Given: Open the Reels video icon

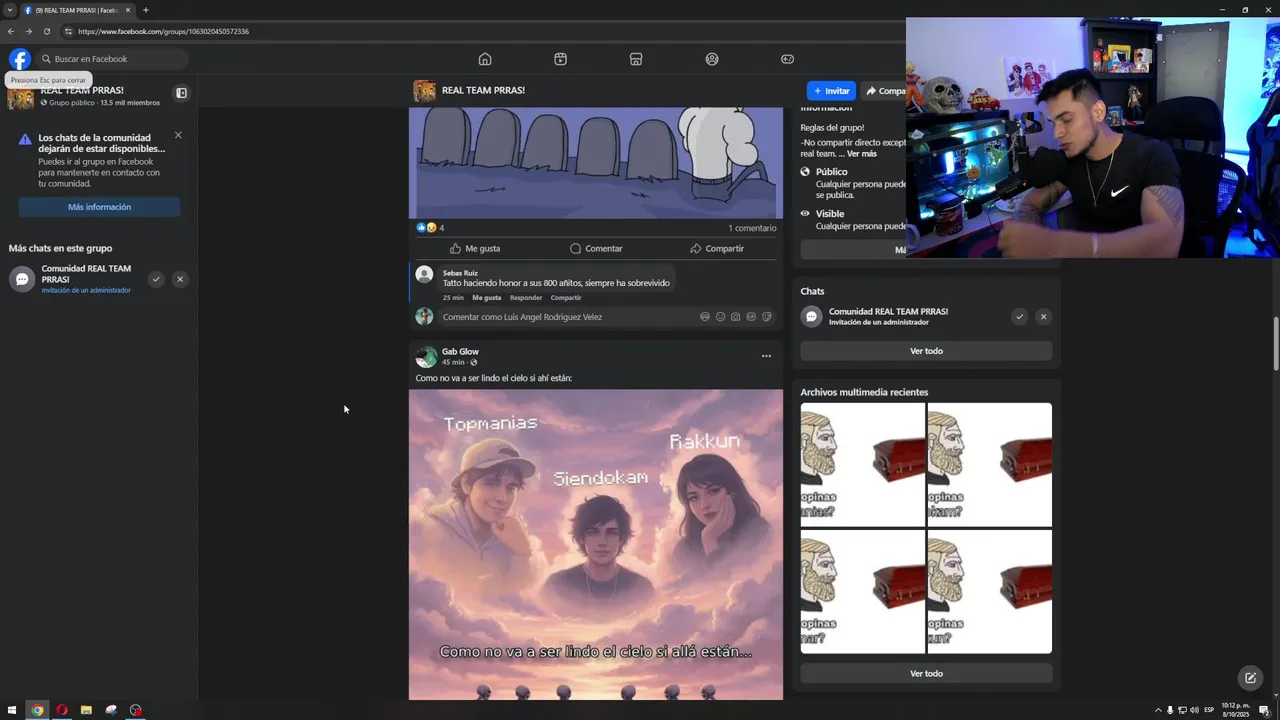Looking at the screenshot, I should click(560, 59).
